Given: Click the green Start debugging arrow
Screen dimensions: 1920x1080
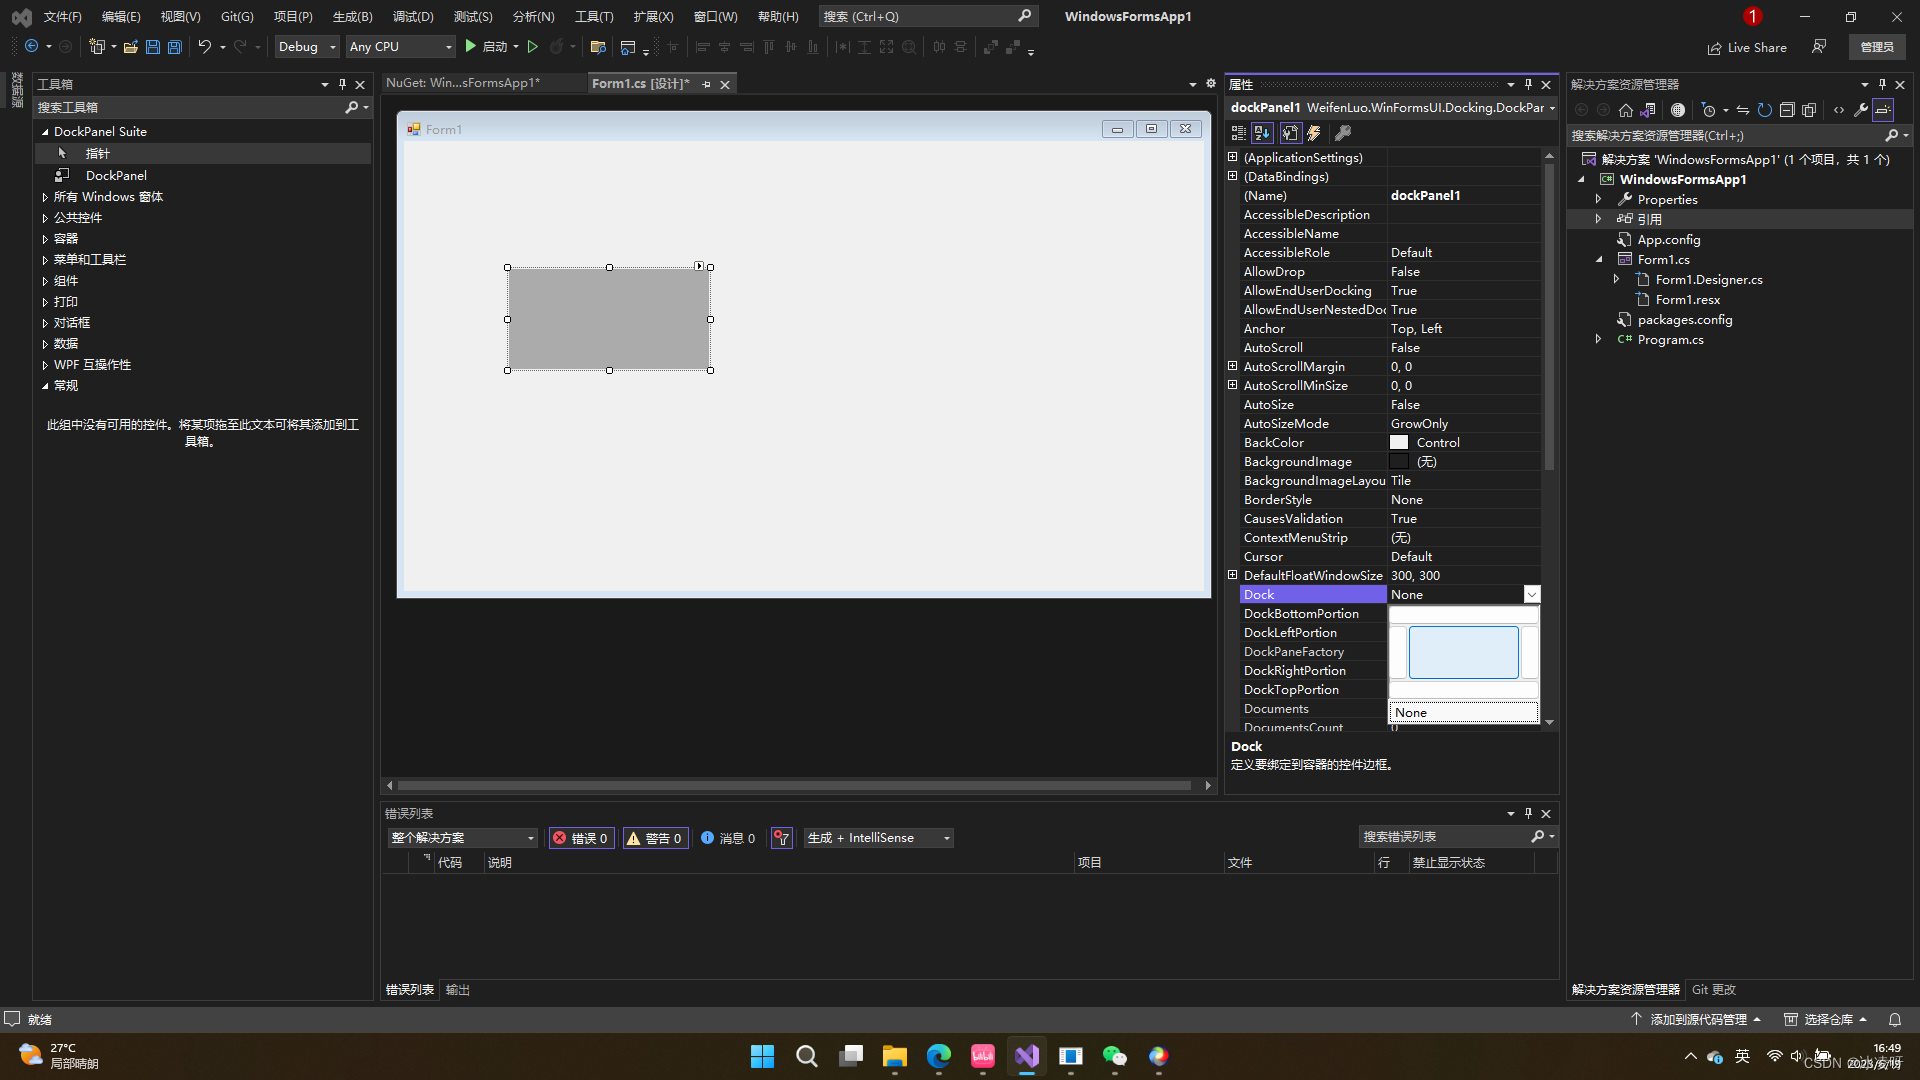Looking at the screenshot, I should click(x=470, y=47).
